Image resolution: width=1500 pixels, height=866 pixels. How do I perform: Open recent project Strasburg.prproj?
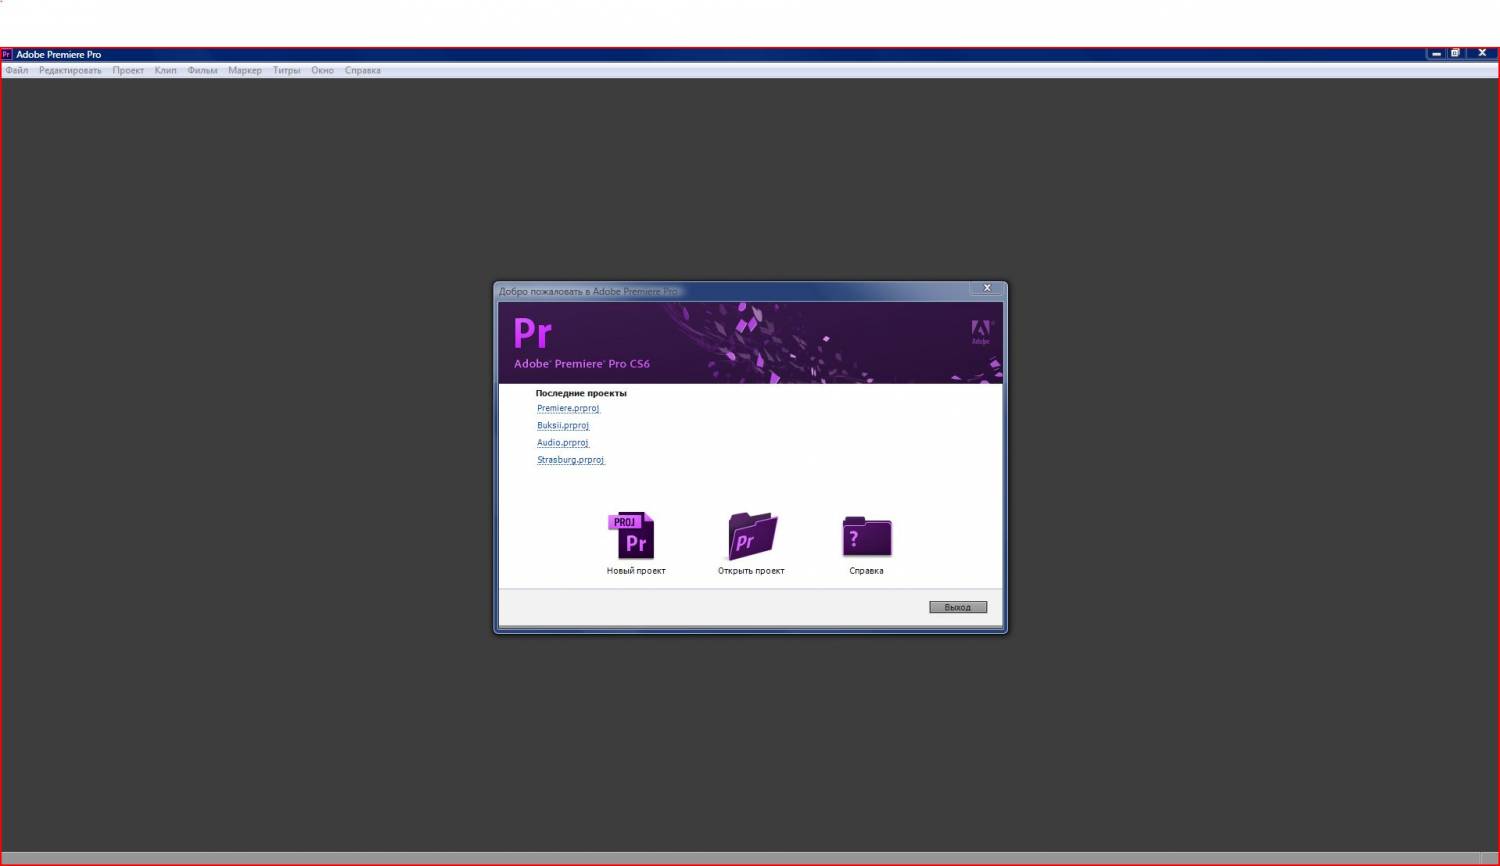pyautogui.click(x=570, y=460)
